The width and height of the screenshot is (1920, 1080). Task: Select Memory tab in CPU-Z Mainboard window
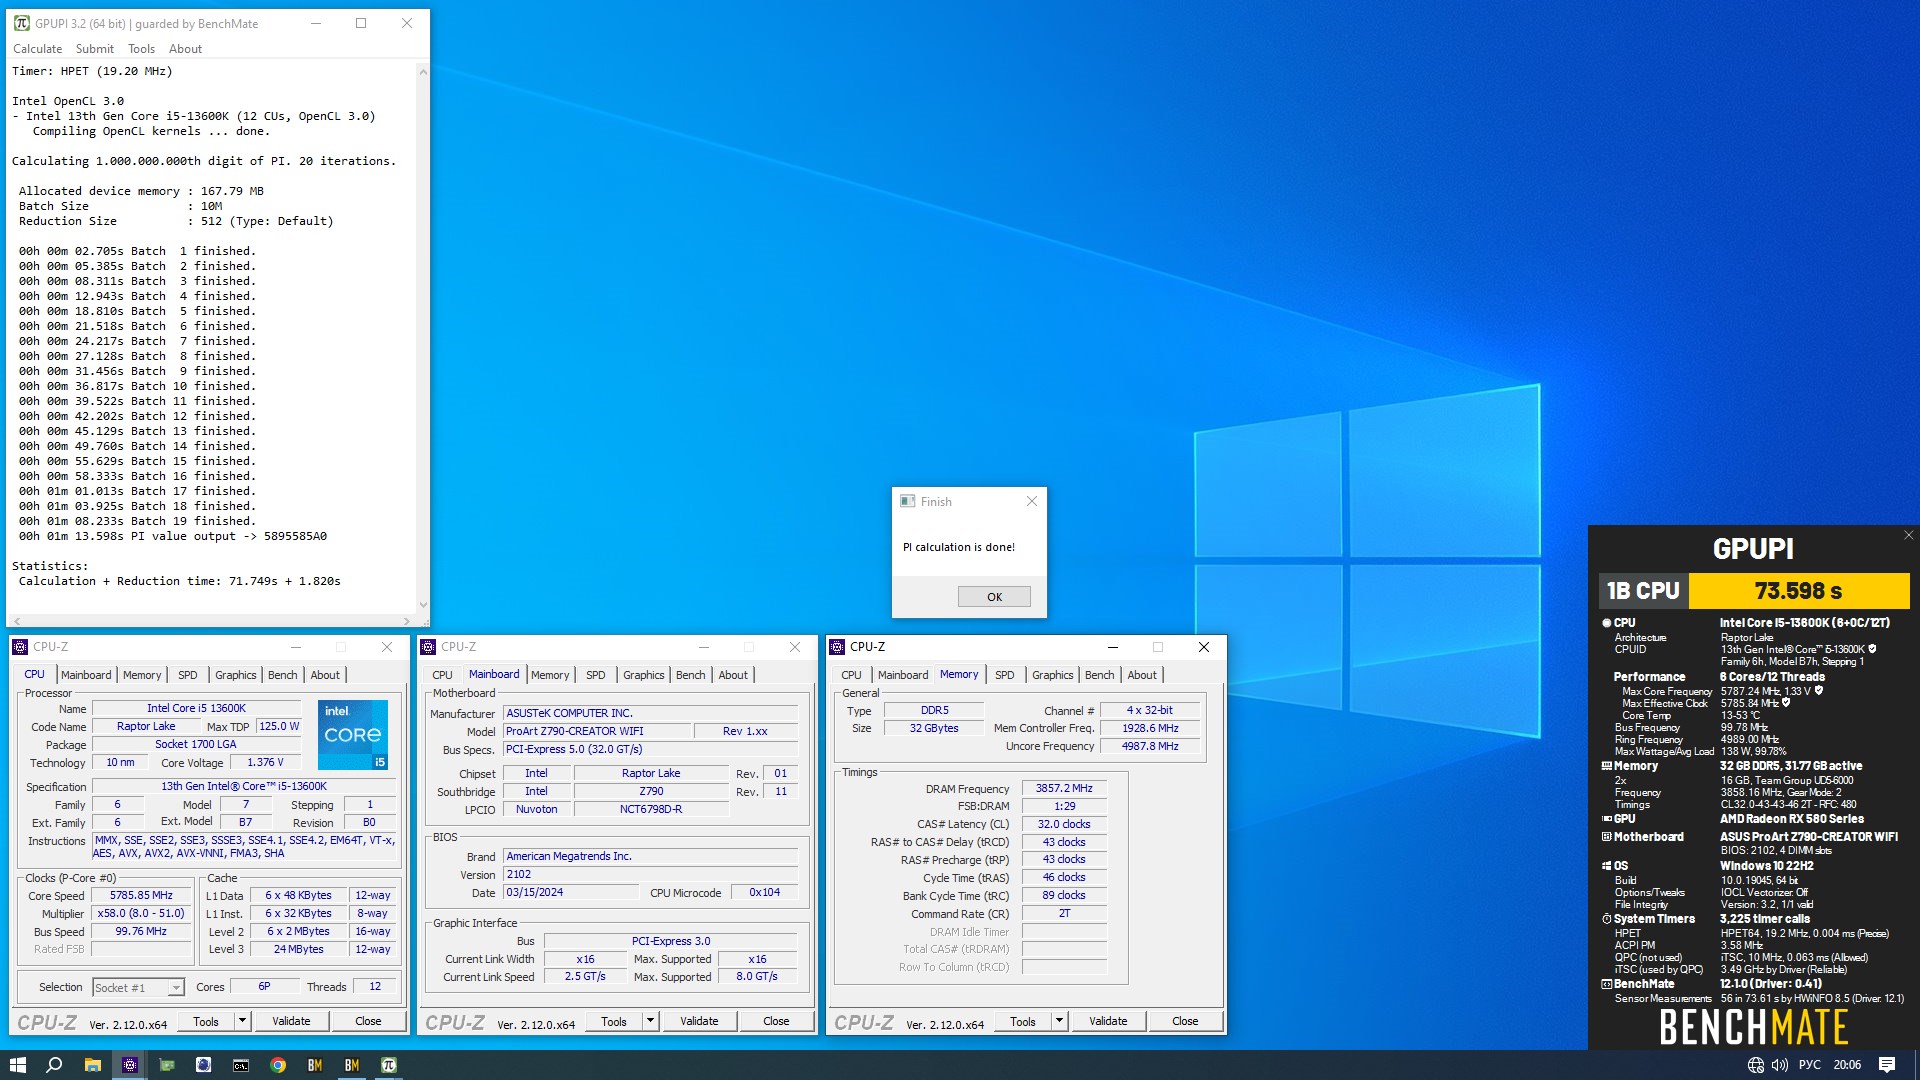point(550,675)
